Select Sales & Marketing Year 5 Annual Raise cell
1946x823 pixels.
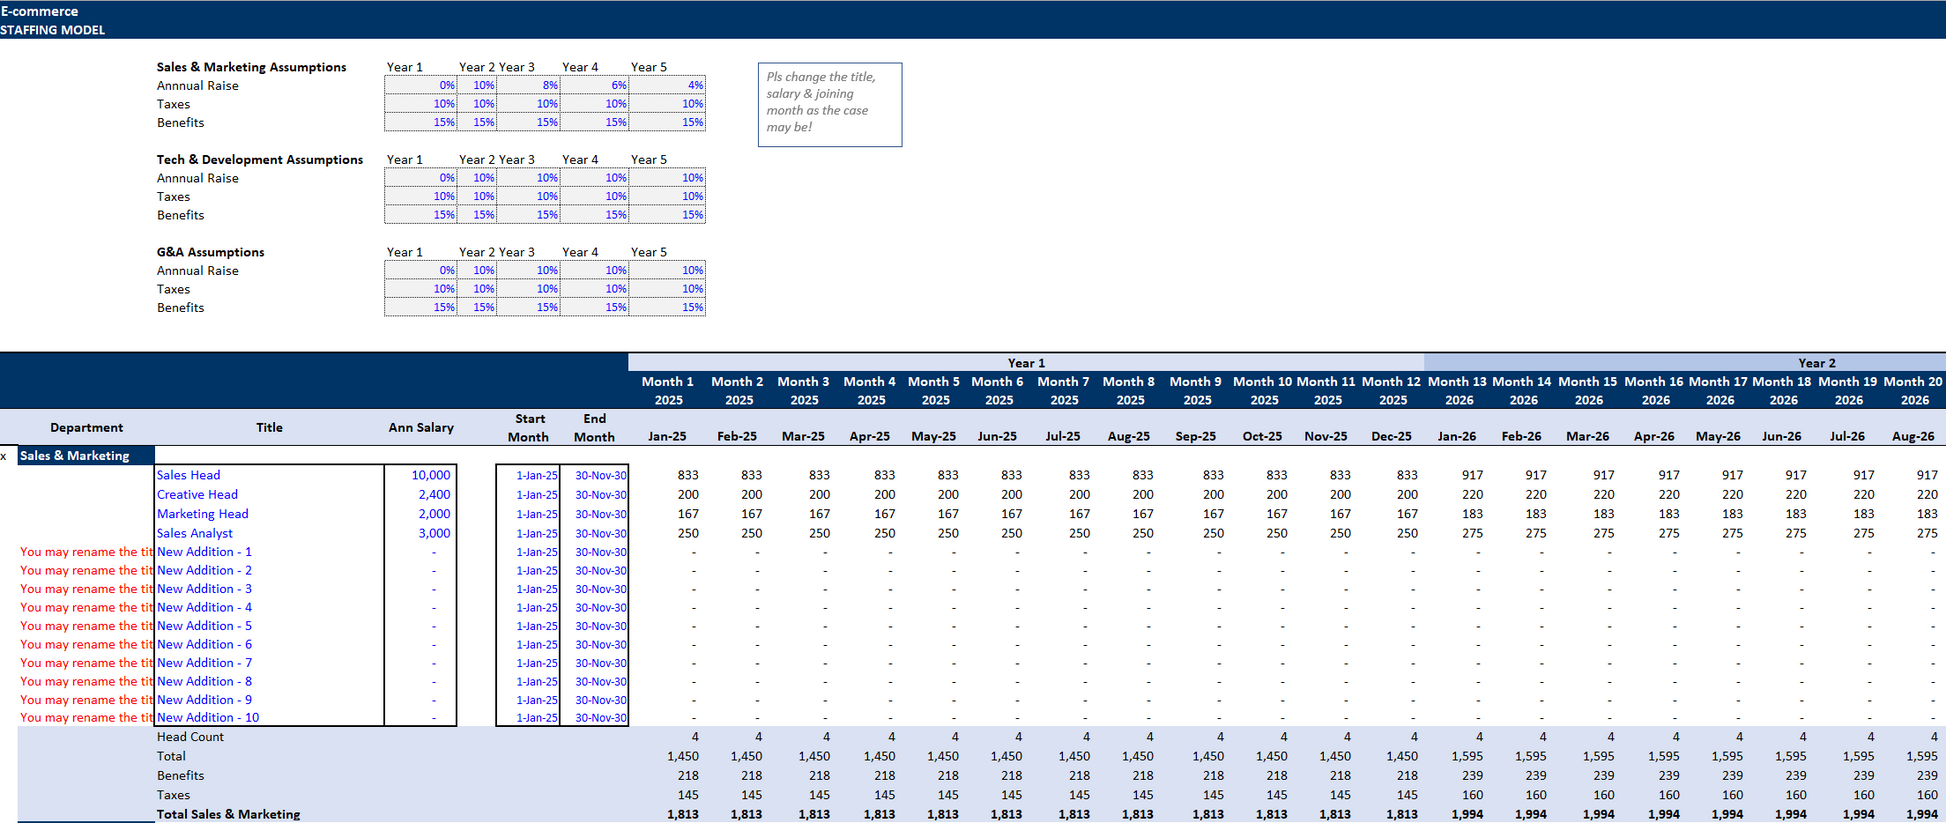point(668,86)
